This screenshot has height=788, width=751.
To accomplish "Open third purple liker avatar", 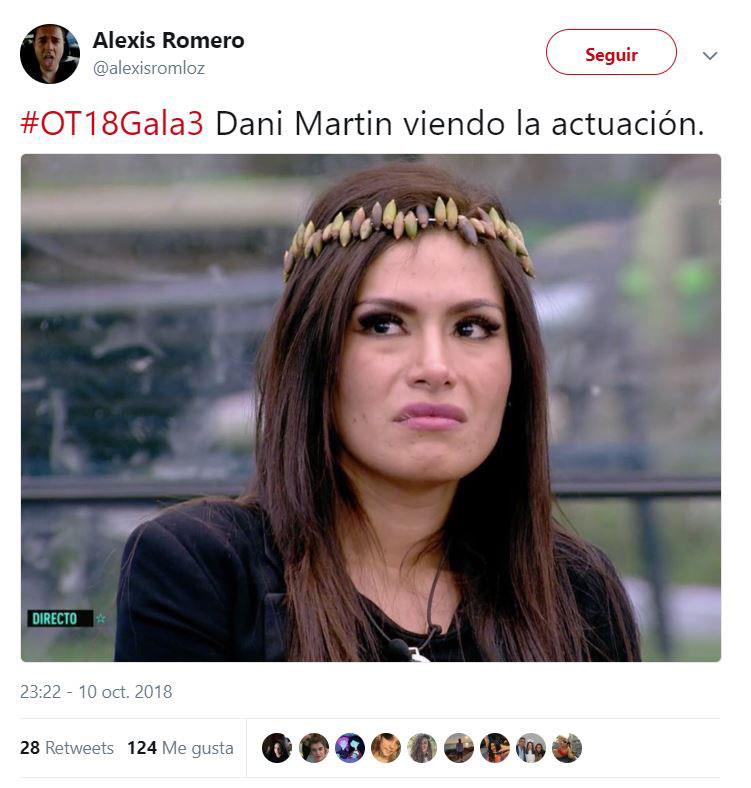I will (350, 748).
